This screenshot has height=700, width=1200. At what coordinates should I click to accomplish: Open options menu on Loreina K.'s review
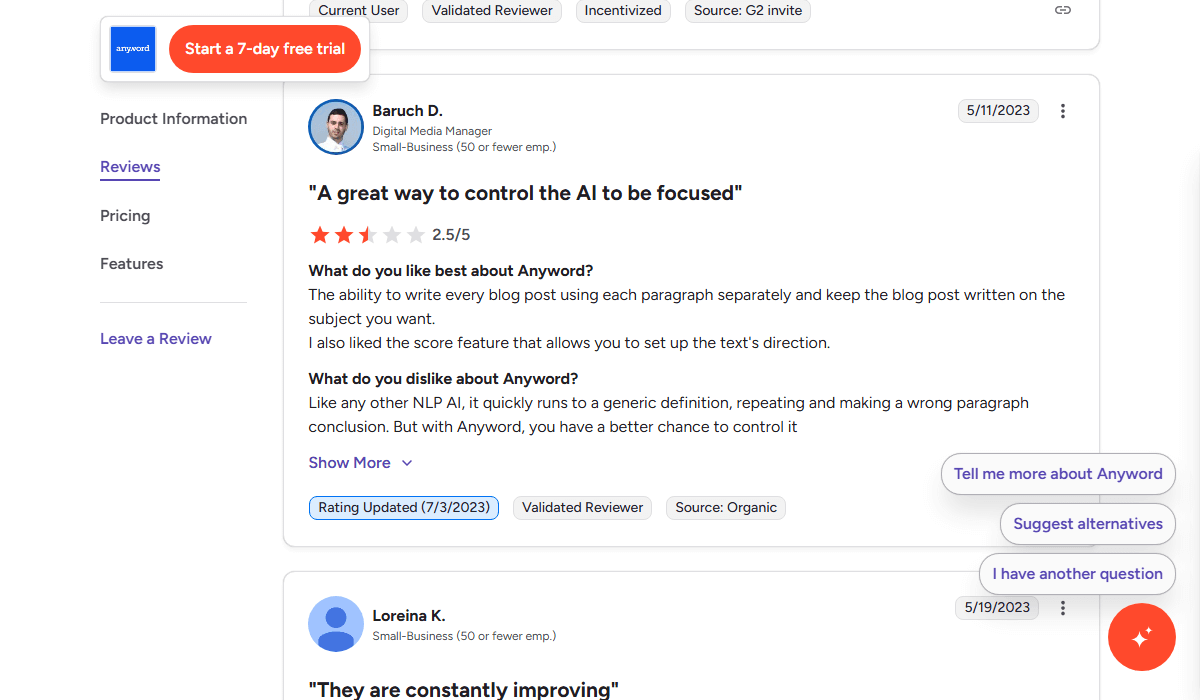tap(1063, 607)
